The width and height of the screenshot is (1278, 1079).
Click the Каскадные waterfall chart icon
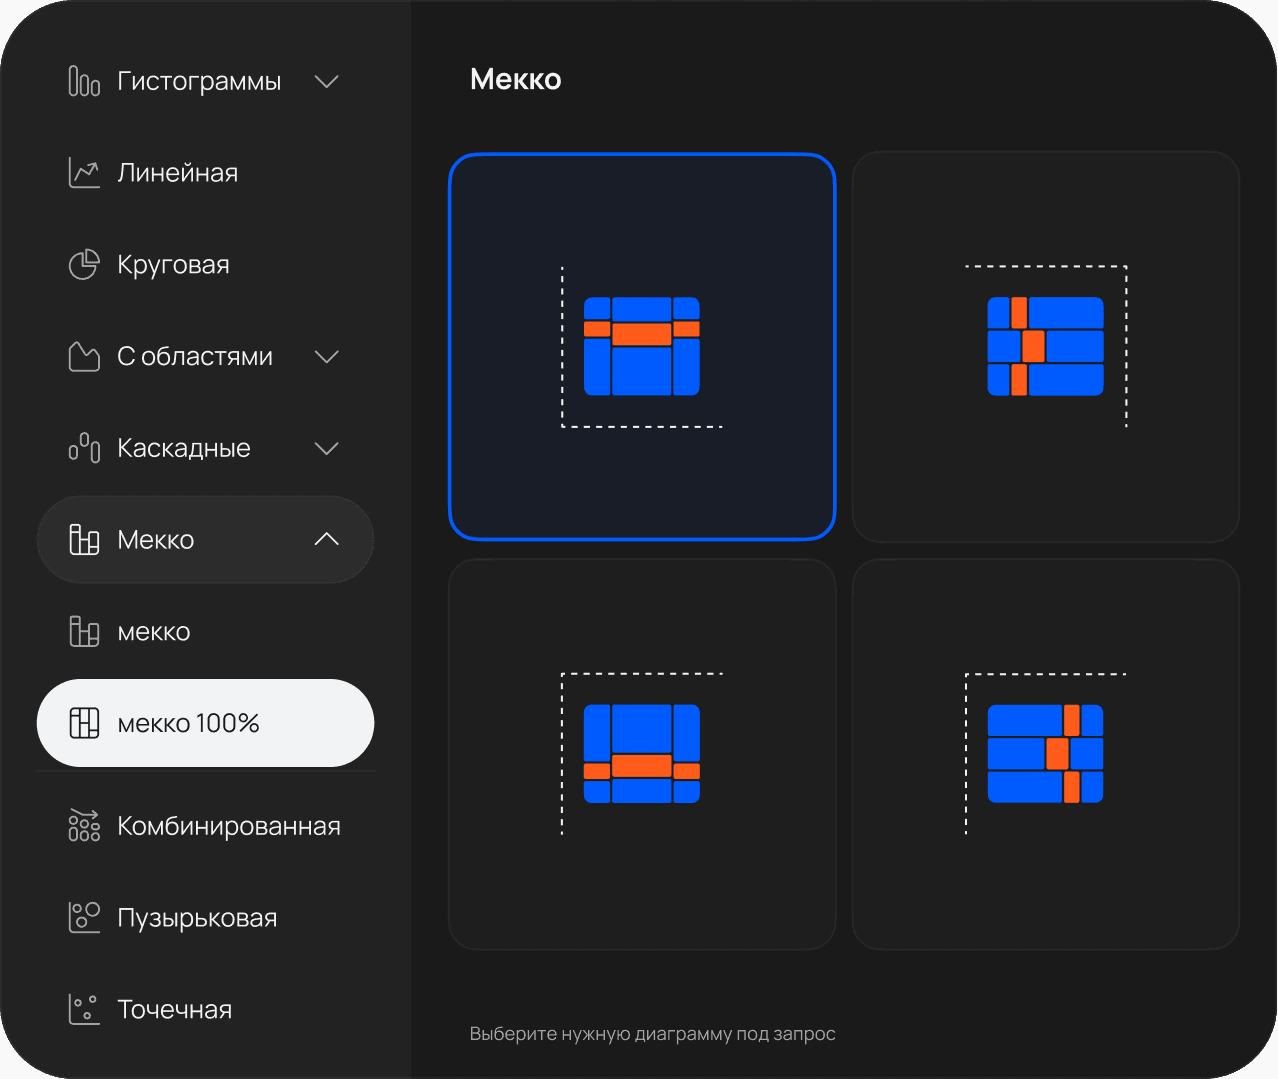[x=84, y=448]
